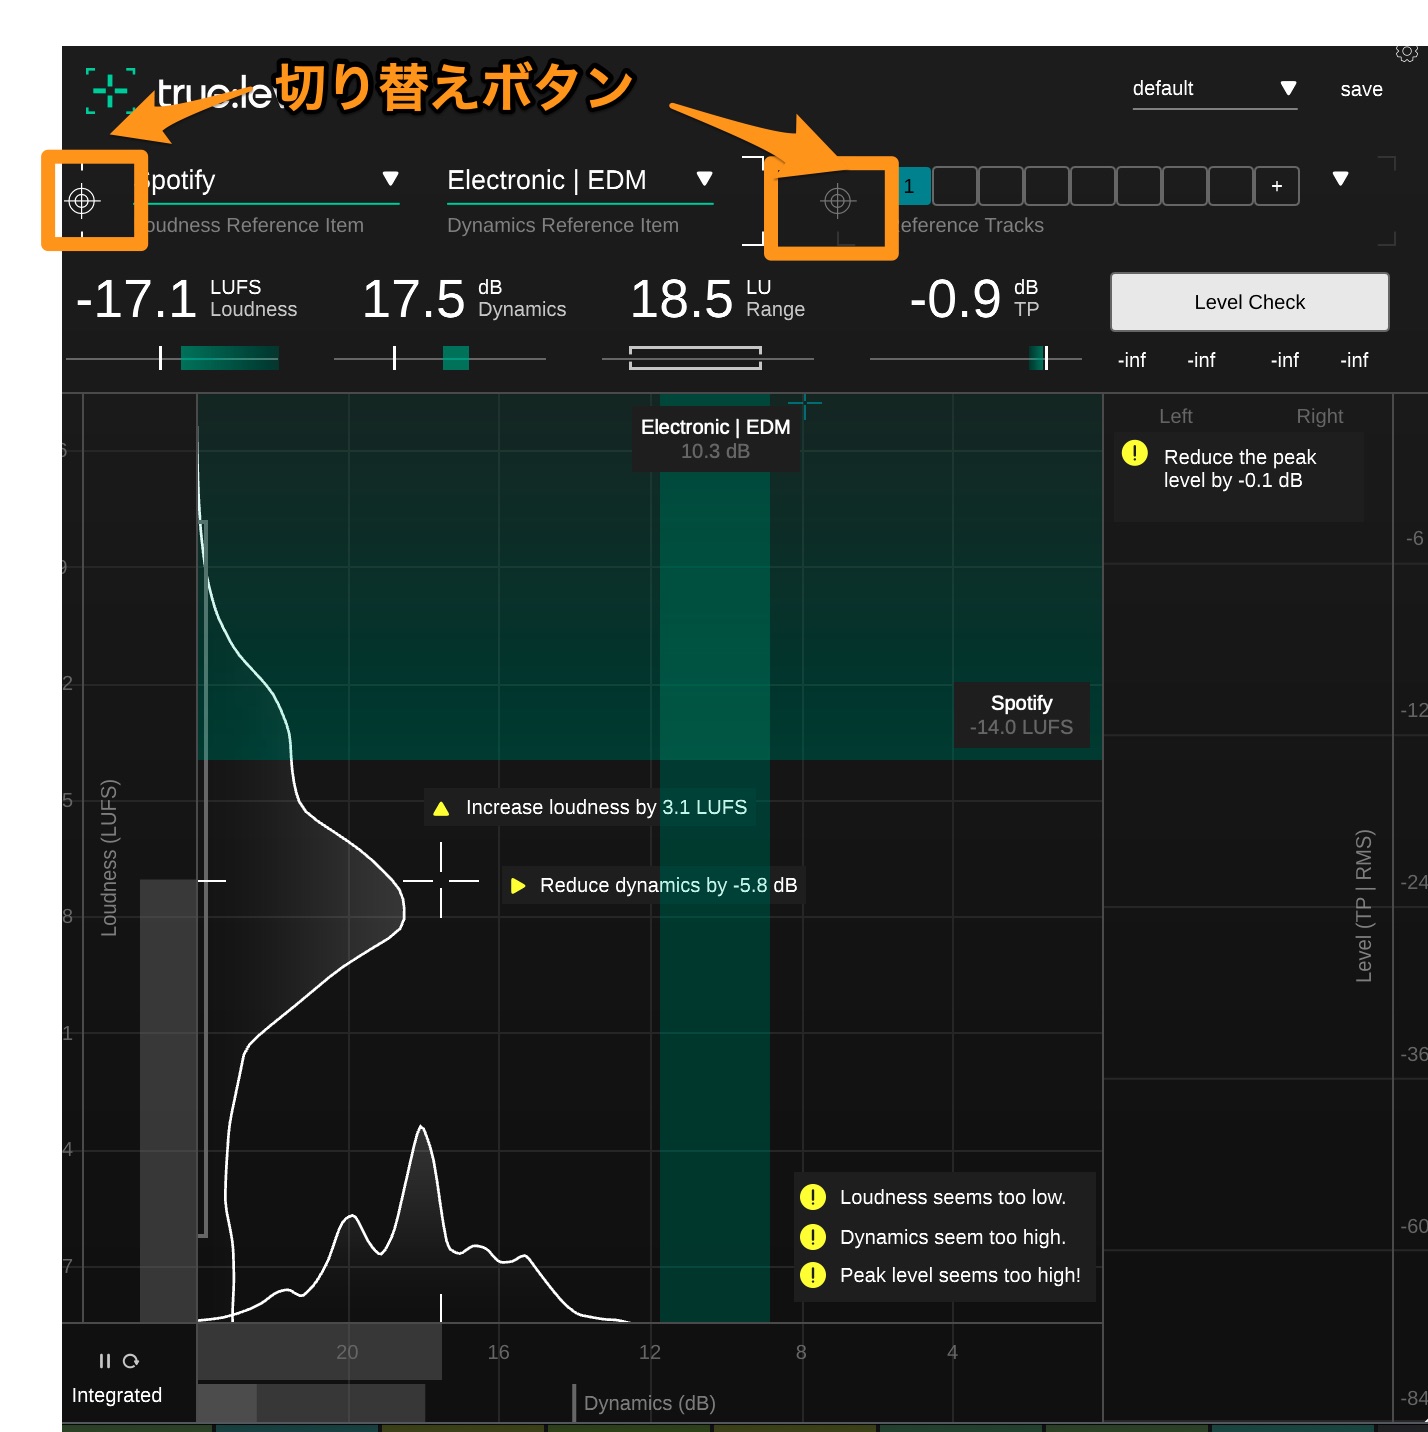
Task: Click the Integrated mode label
Action: tap(117, 1395)
